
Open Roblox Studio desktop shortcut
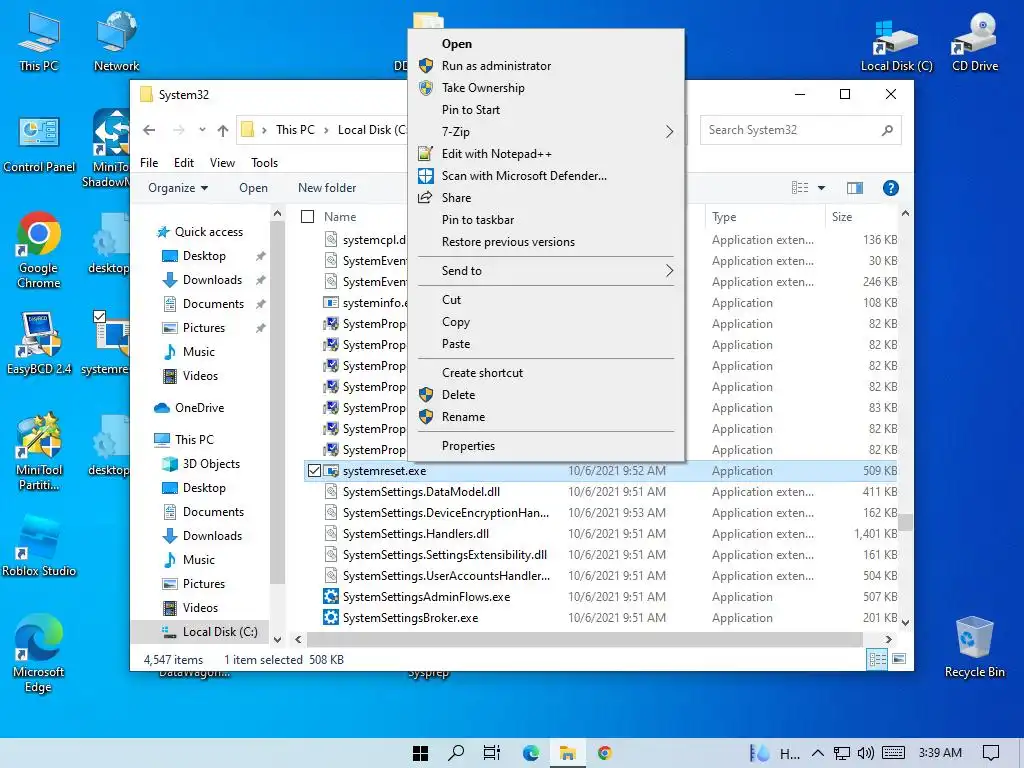39,546
